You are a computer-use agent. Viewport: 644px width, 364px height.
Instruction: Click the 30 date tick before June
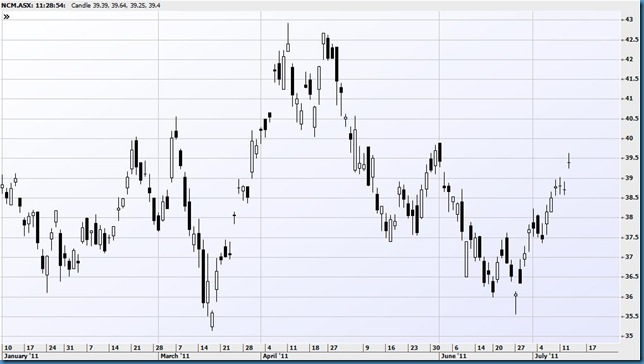(x=436, y=348)
